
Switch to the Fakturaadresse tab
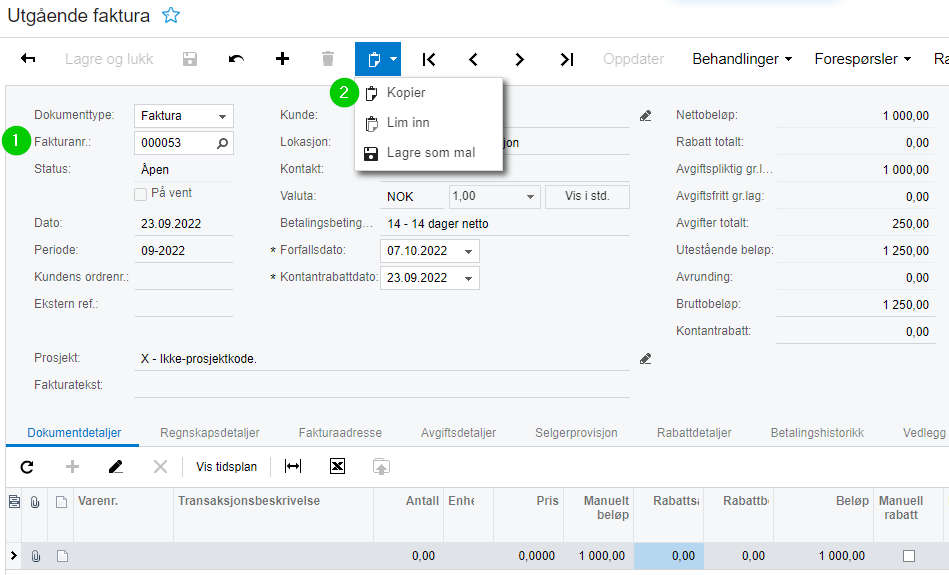tap(340, 433)
